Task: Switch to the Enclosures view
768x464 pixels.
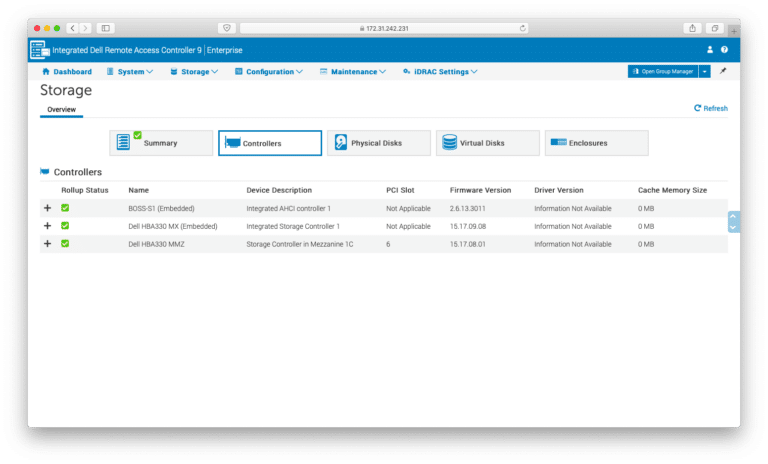Action: pyautogui.click(x=597, y=143)
